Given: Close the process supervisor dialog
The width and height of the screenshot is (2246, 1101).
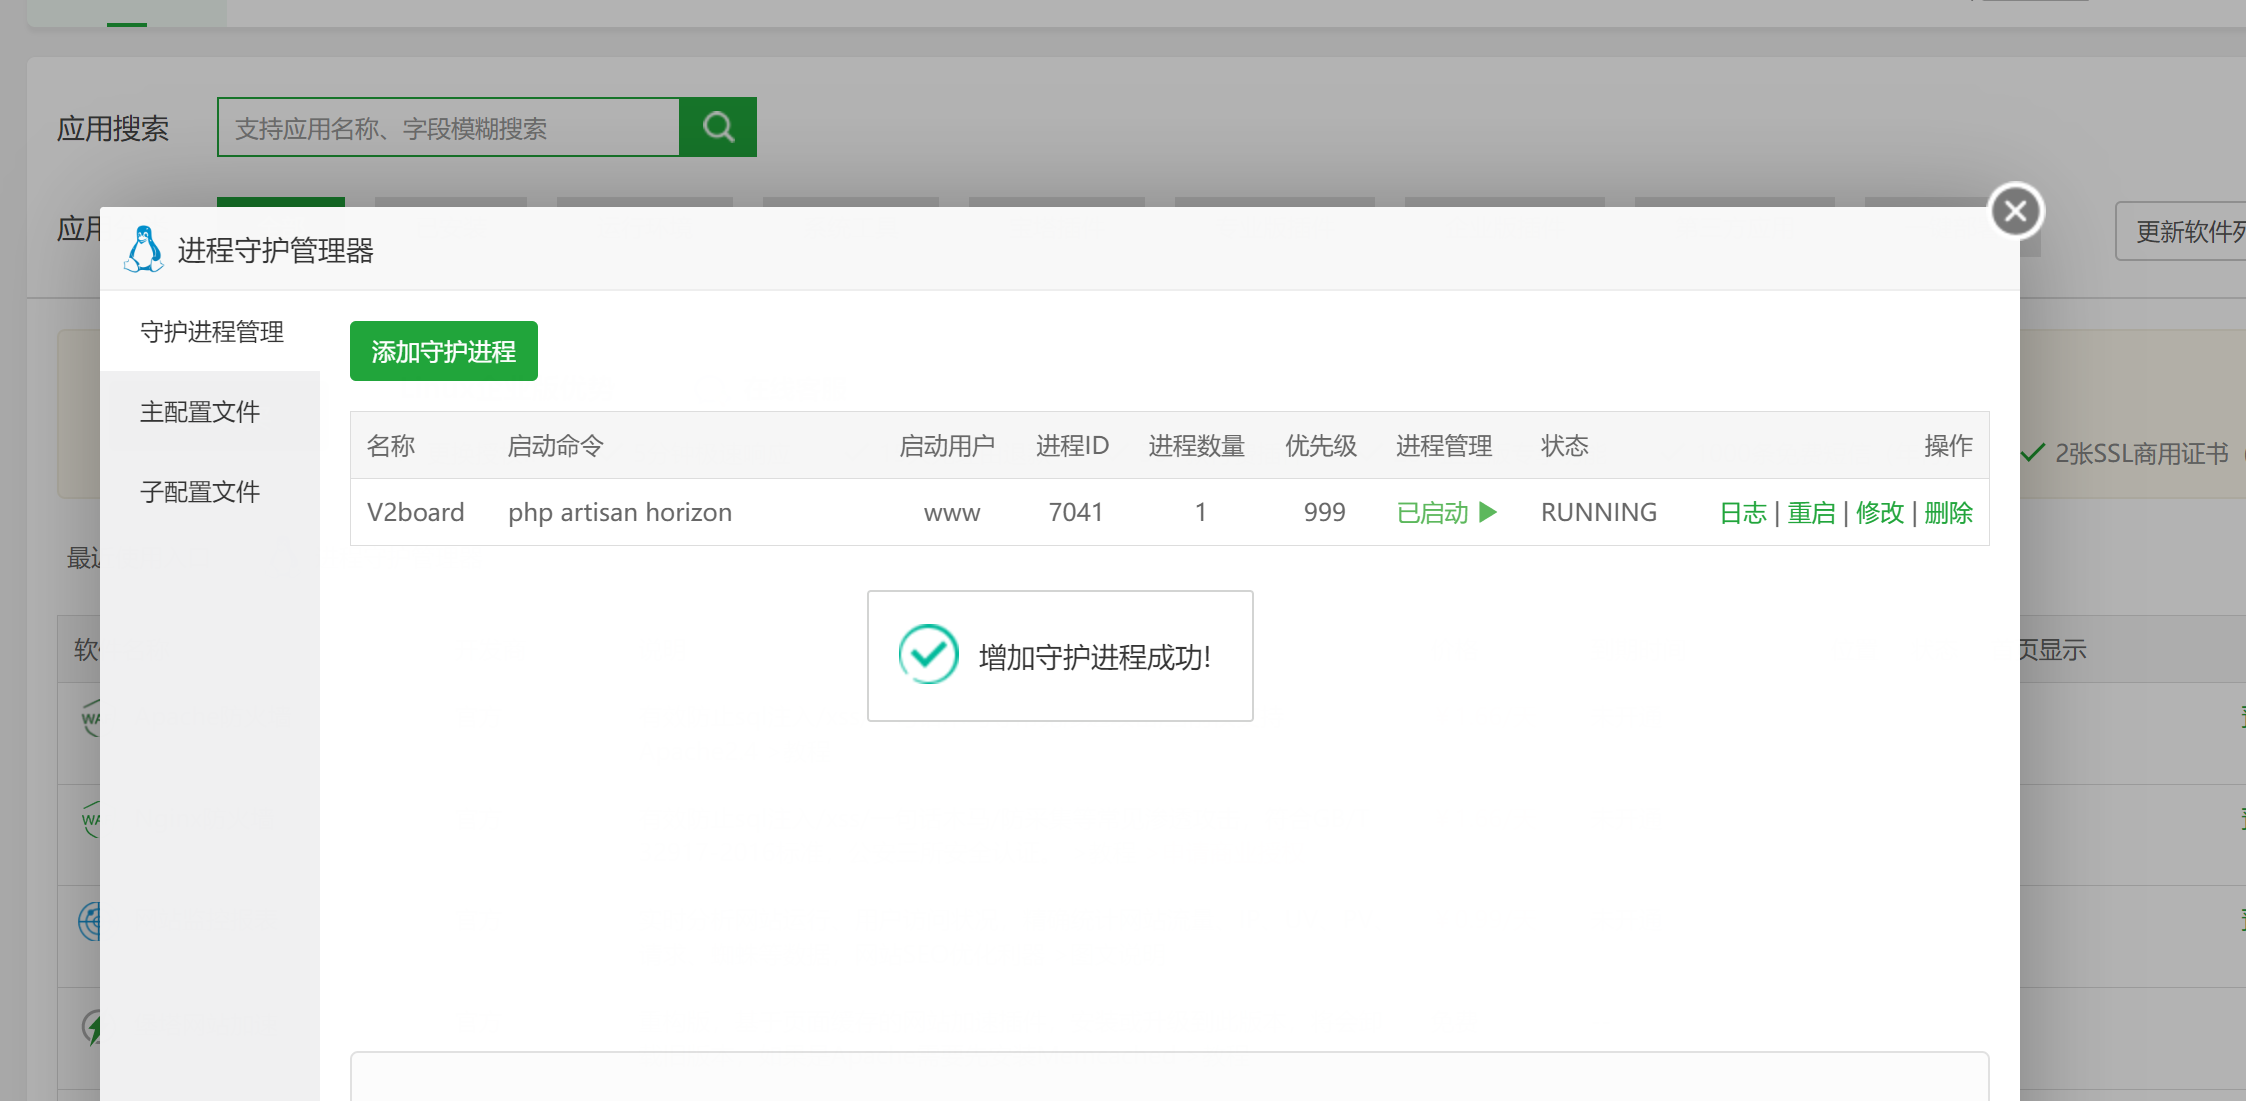Looking at the screenshot, I should click(x=2015, y=211).
